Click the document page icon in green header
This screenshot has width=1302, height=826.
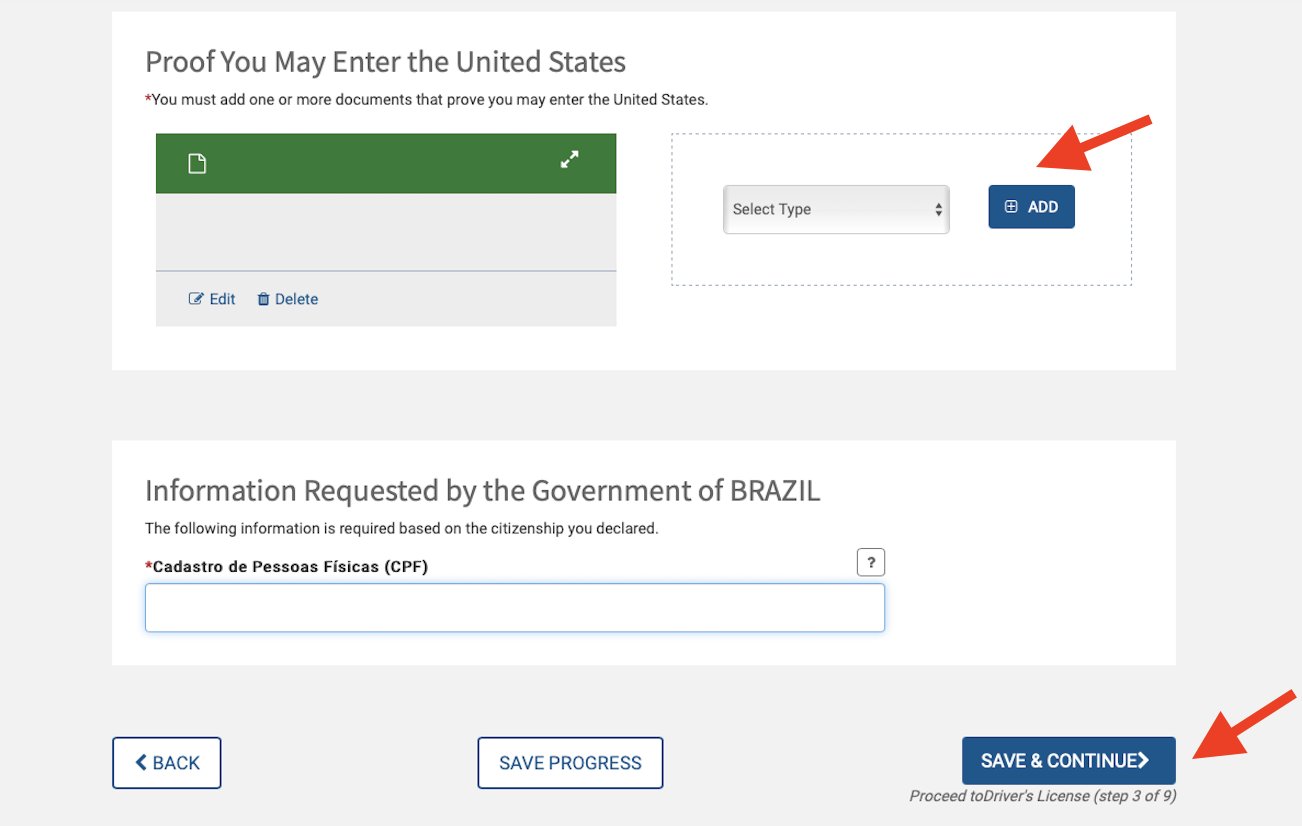(197, 163)
